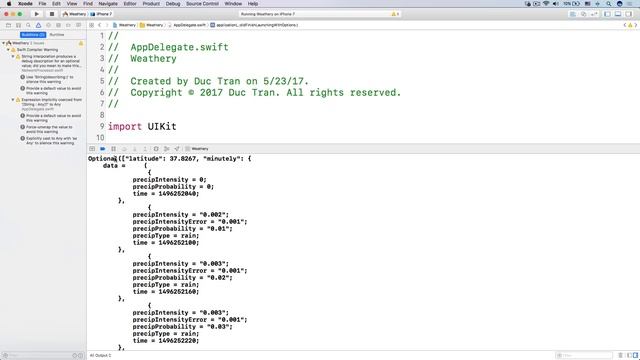
Task: Open Wi-Fi status menu
Action: [x=546, y=4]
